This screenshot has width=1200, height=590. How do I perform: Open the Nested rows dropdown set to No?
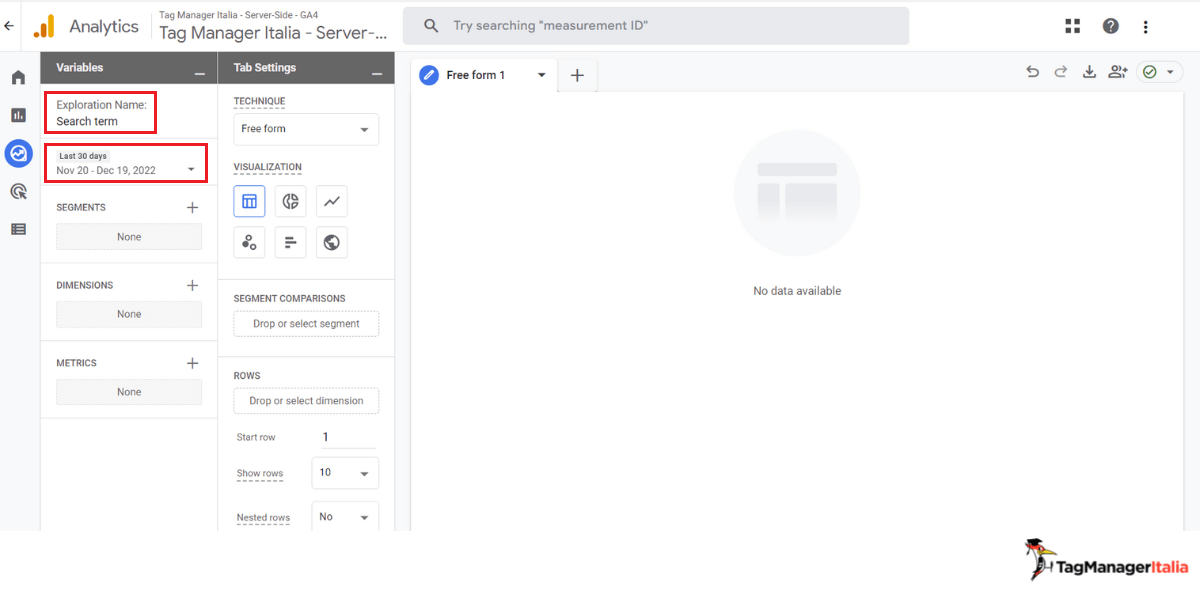tap(345, 517)
